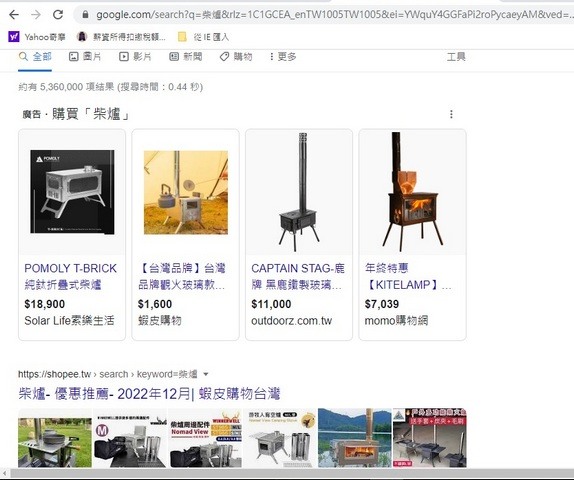The image size is (574, 480).
Task: Click the $1,600 price
Action: pos(155,304)
